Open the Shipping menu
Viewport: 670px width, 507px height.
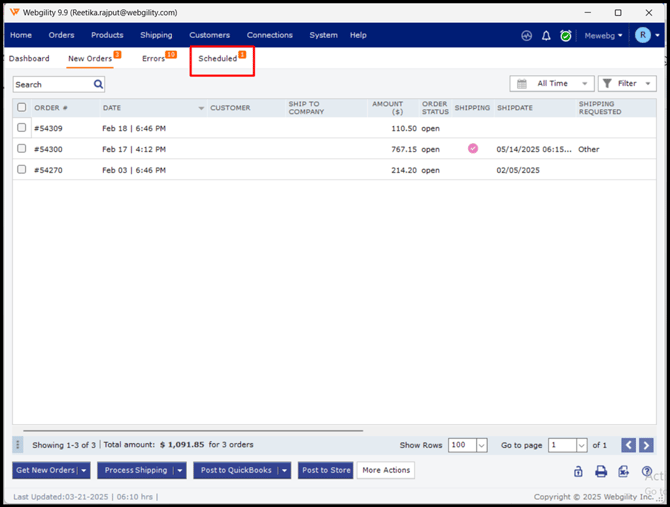(156, 35)
